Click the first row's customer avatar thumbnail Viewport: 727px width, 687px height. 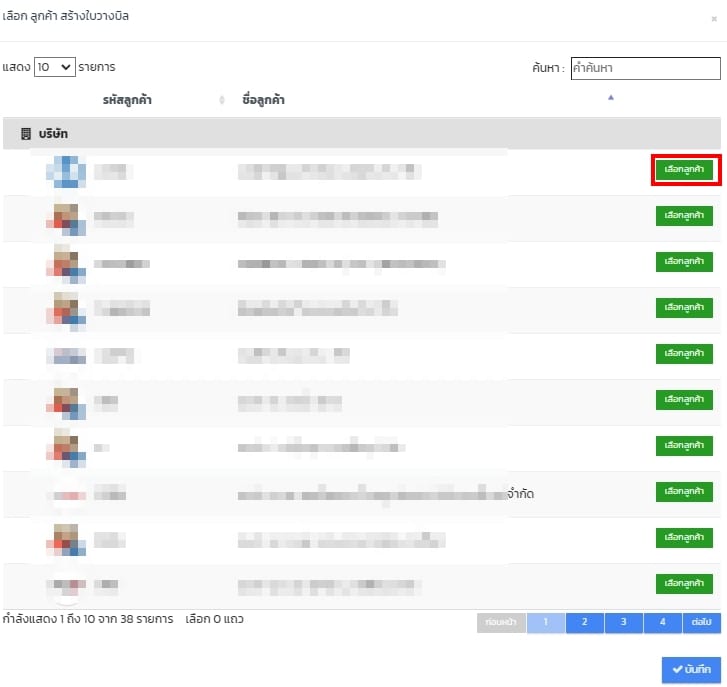point(66,171)
